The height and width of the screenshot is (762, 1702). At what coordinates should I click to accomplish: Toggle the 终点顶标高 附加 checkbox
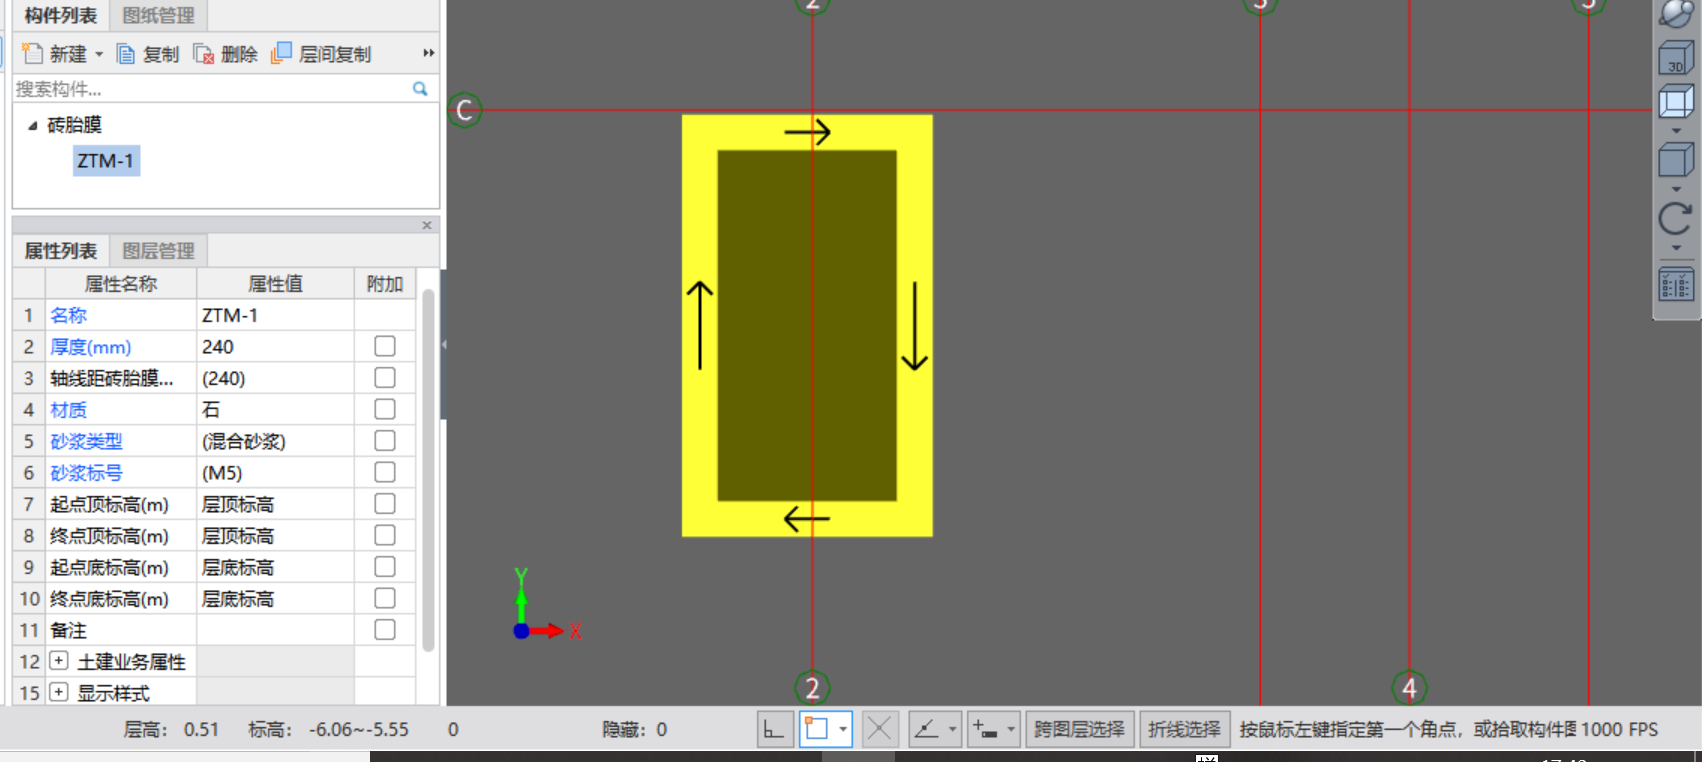pos(385,535)
